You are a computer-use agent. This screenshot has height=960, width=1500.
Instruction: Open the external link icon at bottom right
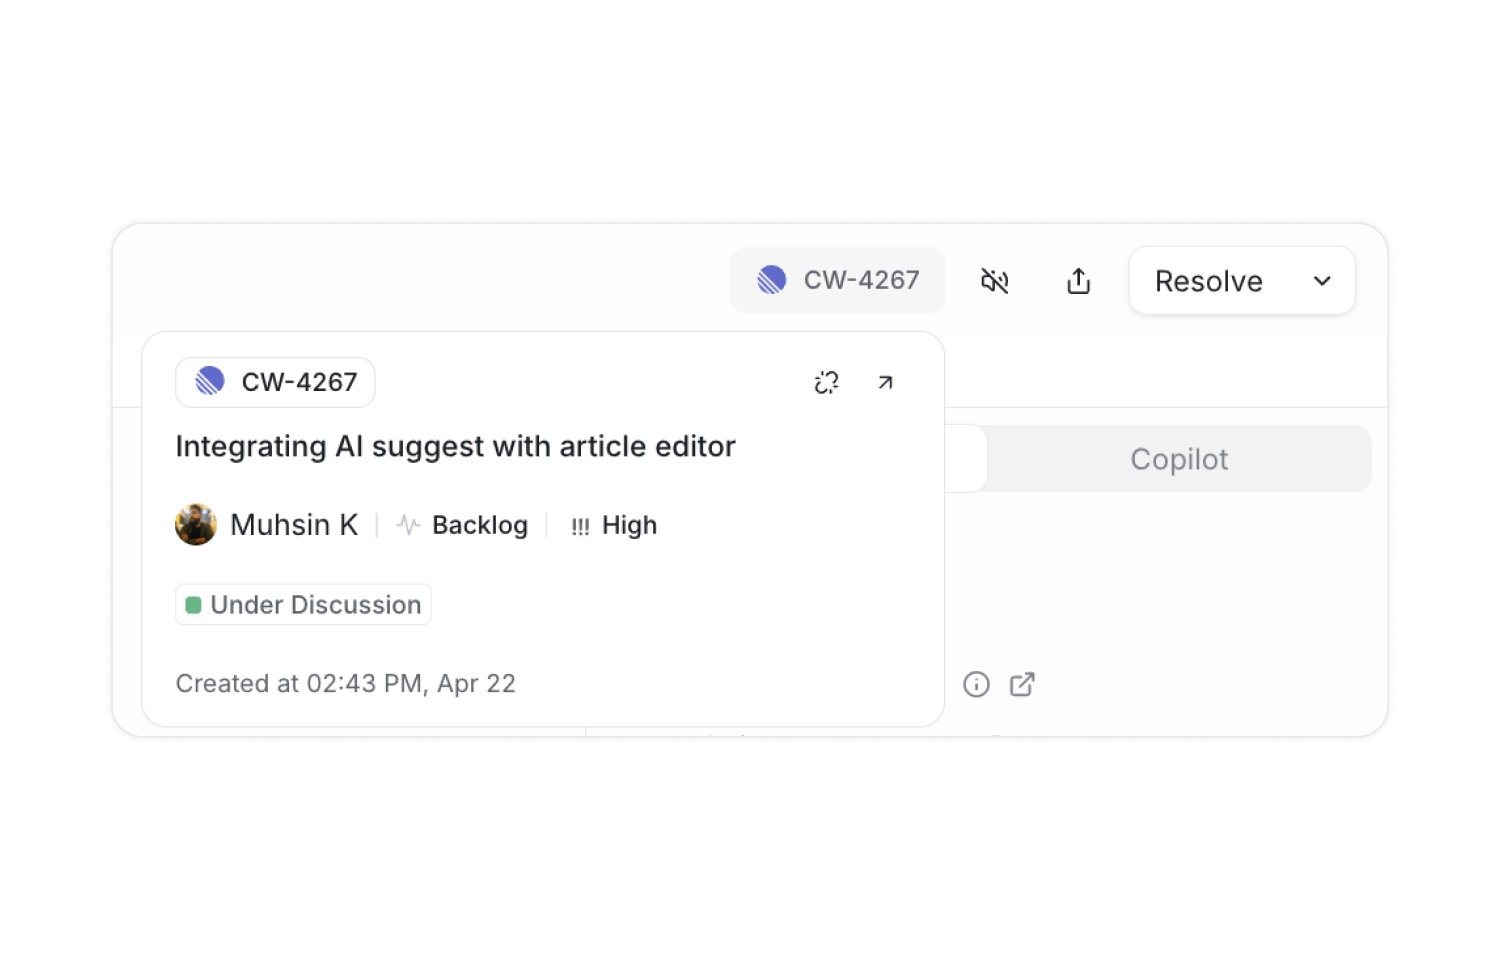click(1022, 684)
